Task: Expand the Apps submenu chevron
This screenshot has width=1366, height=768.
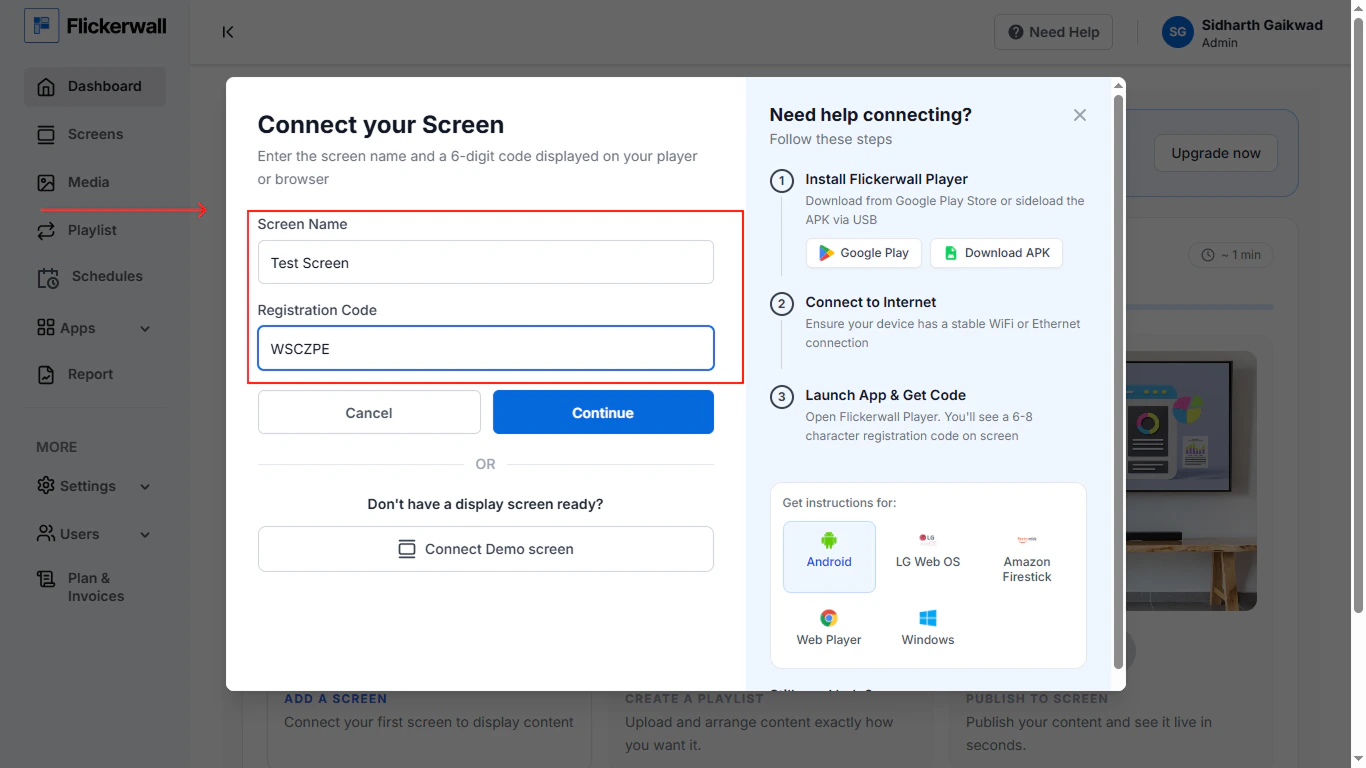Action: pyautogui.click(x=145, y=329)
